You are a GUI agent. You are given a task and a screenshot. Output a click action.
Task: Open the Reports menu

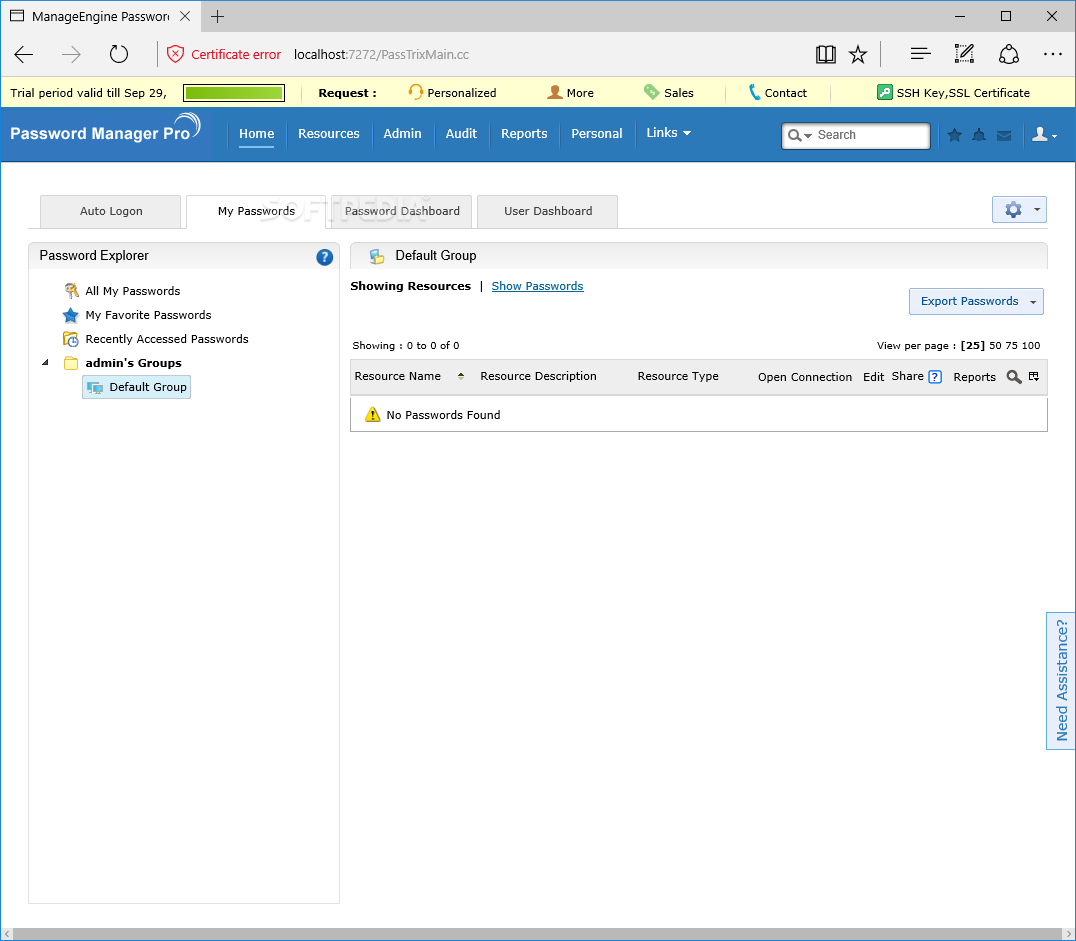(524, 134)
